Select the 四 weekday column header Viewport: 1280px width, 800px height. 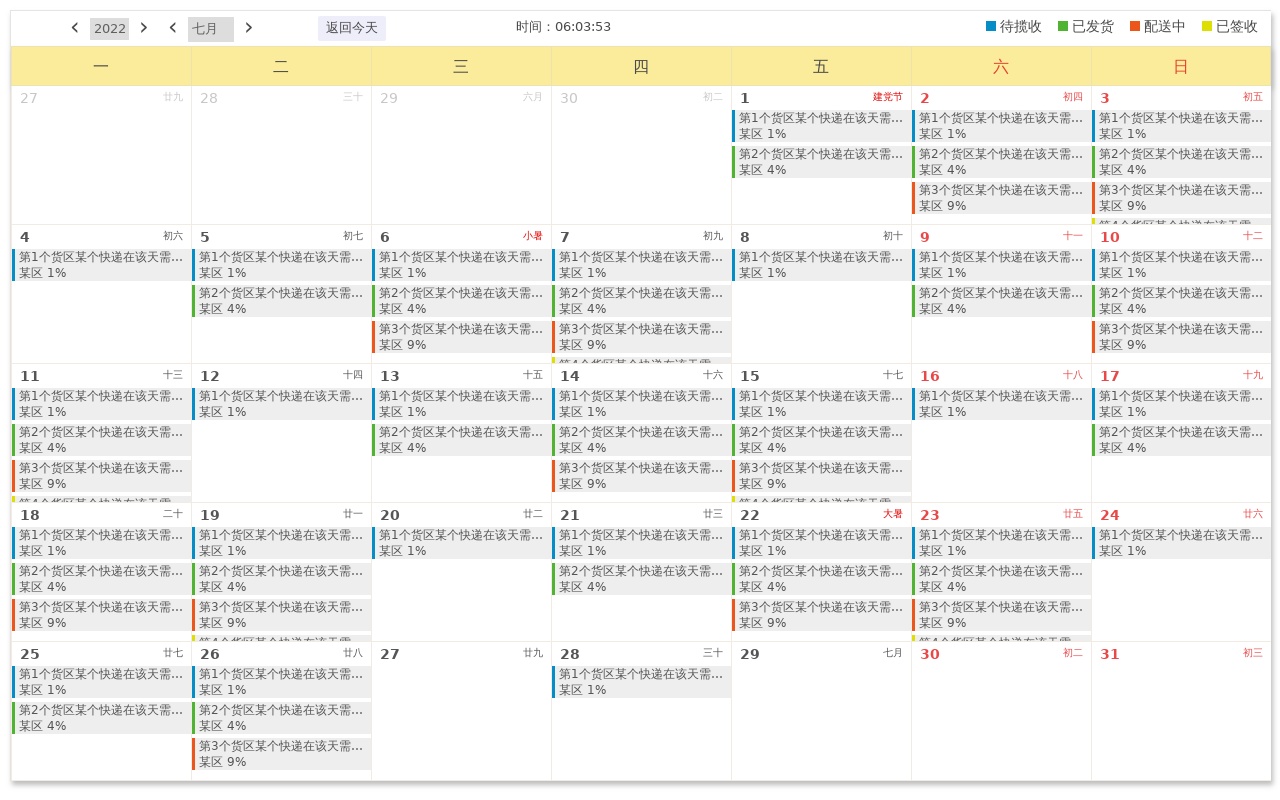click(x=641, y=66)
